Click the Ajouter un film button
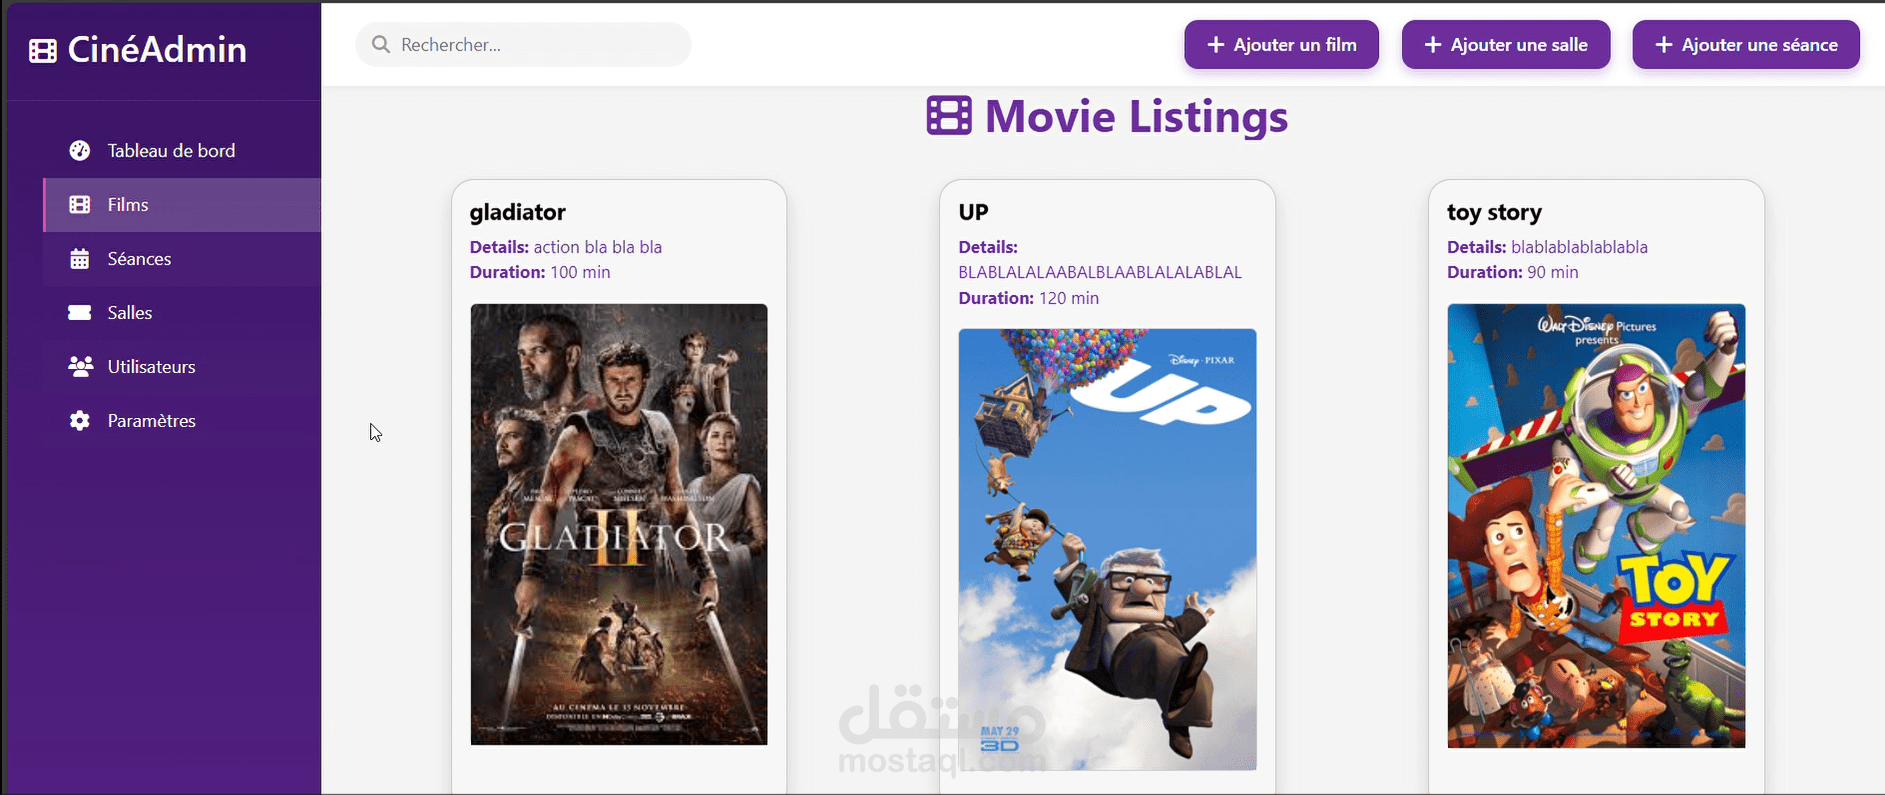Screen dimensions: 1885x795 tap(1281, 45)
